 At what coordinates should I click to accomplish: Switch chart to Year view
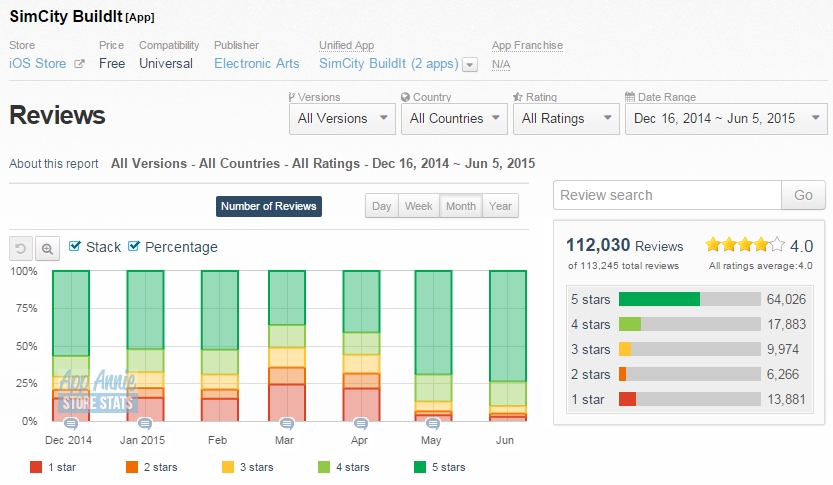click(500, 206)
